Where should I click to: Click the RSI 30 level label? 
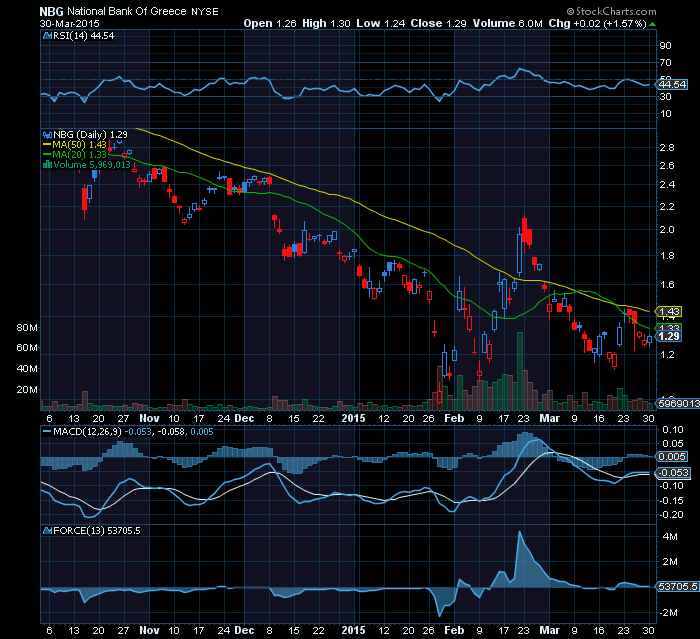[x=666, y=96]
